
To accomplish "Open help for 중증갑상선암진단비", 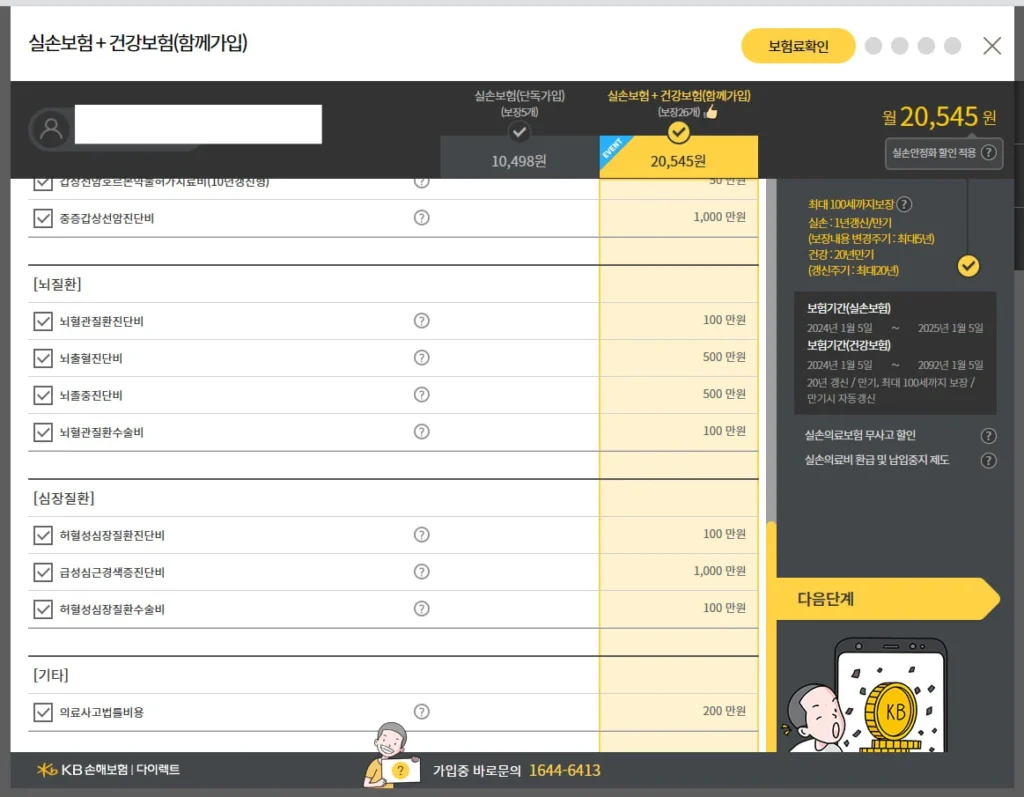I will point(421,218).
